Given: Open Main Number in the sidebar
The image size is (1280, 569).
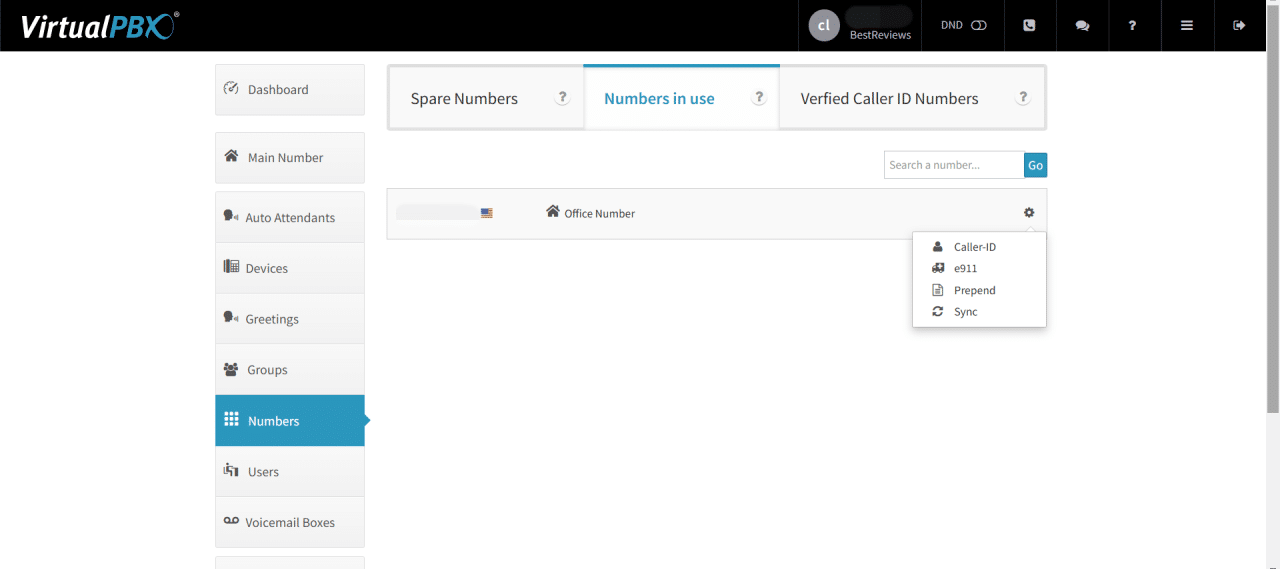Looking at the screenshot, I should tap(290, 157).
